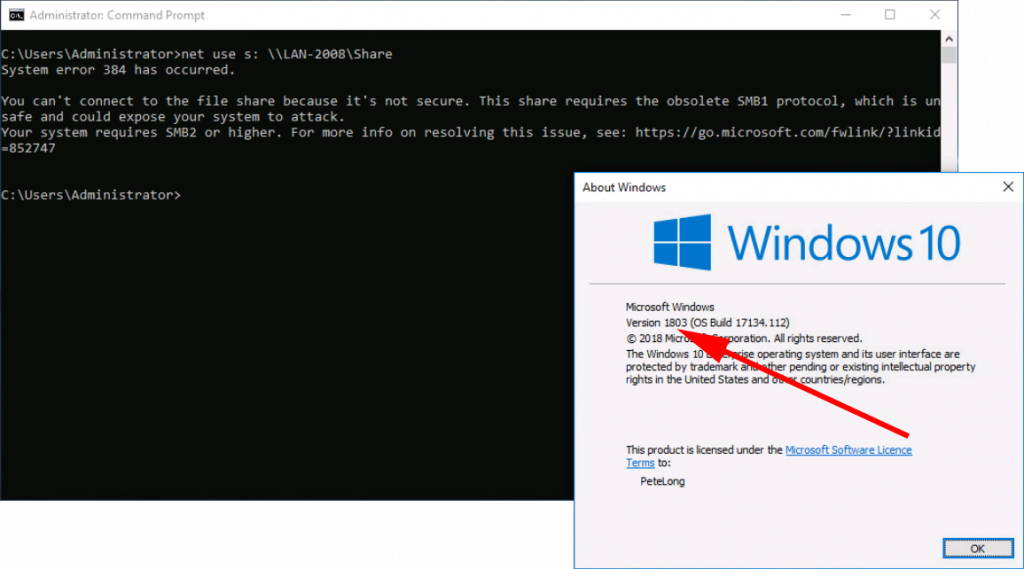This screenshot has width=1024, height=569.
Task: Click the 2018 copyright line
Action: click(743, 338)
